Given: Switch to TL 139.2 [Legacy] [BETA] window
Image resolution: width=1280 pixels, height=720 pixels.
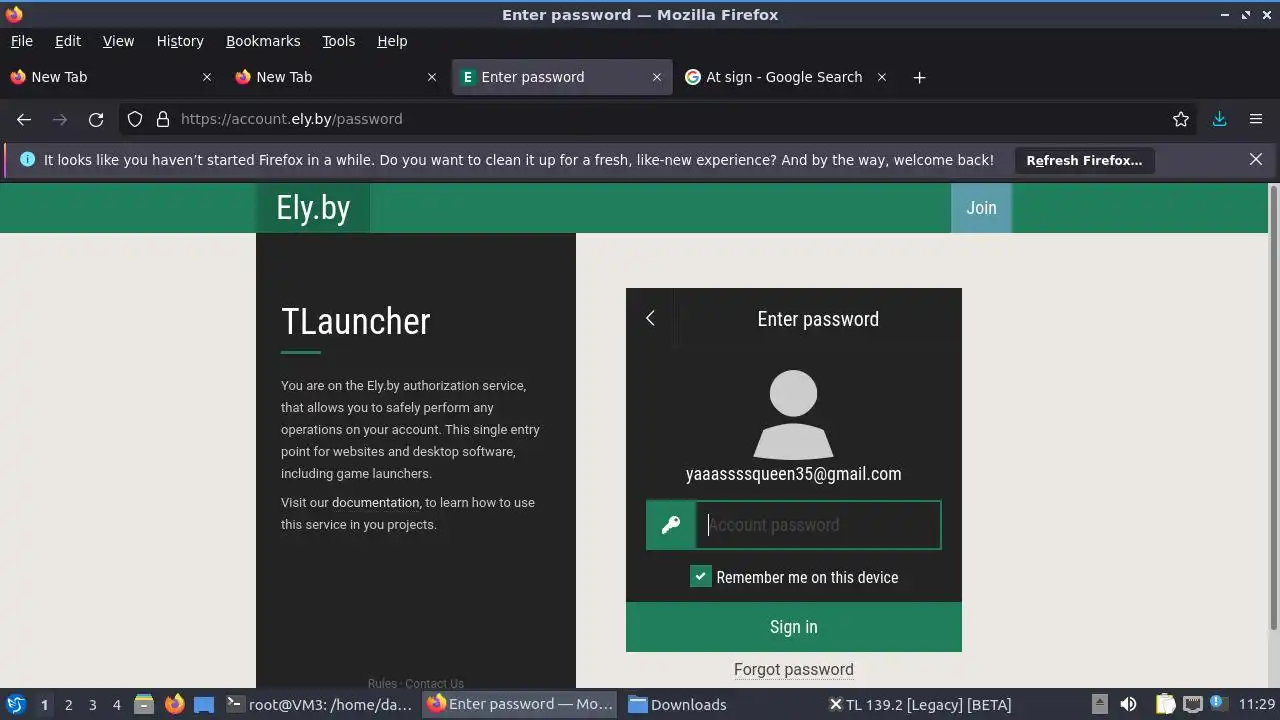Looking at the screenshot, I should click(920, 704).
